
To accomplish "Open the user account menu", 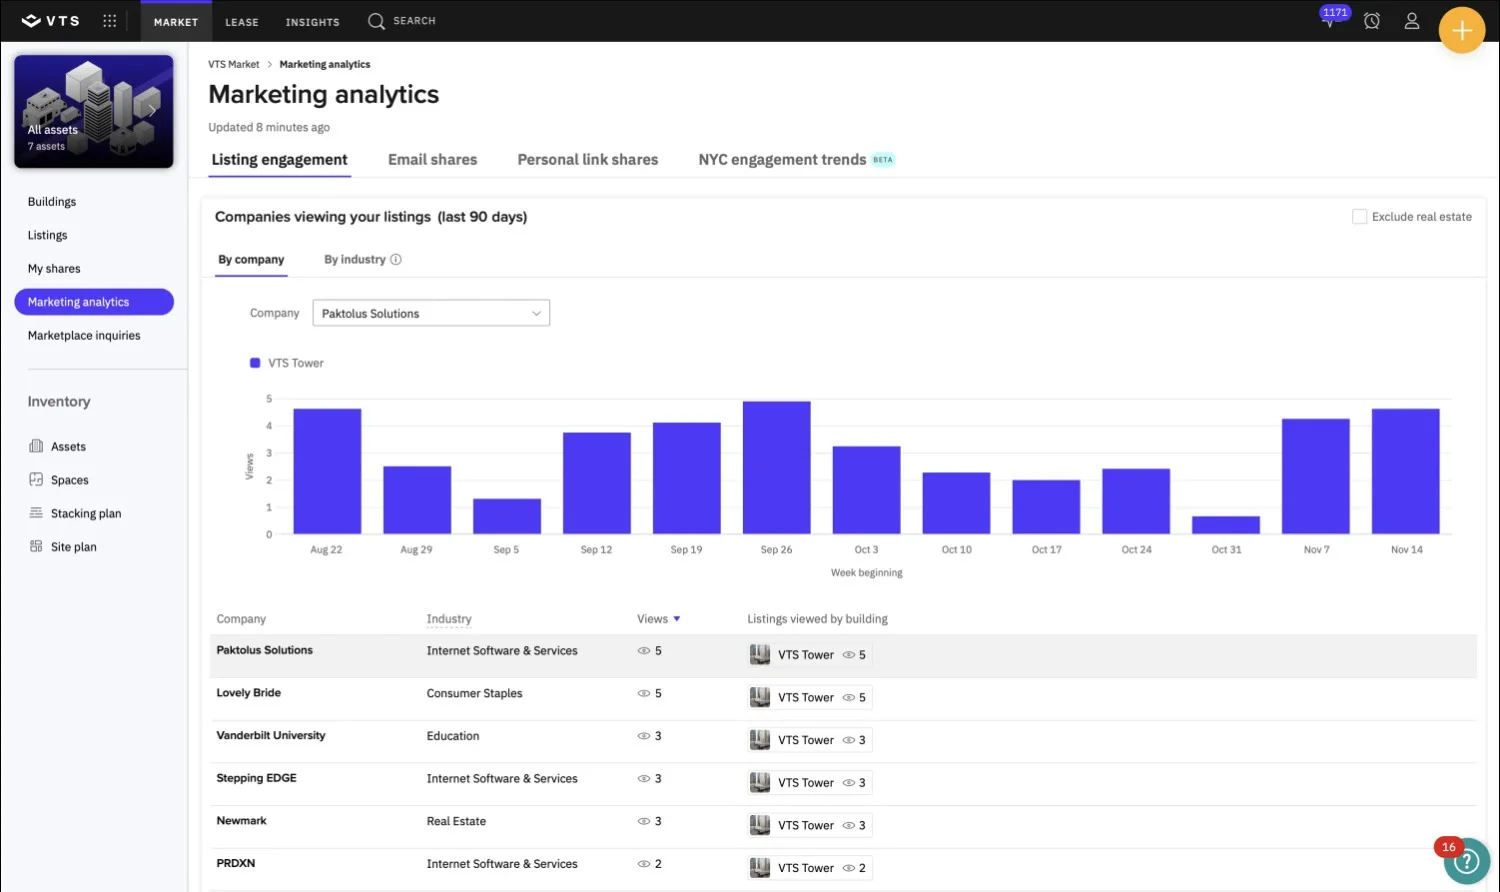I will tap(1412, 20).
